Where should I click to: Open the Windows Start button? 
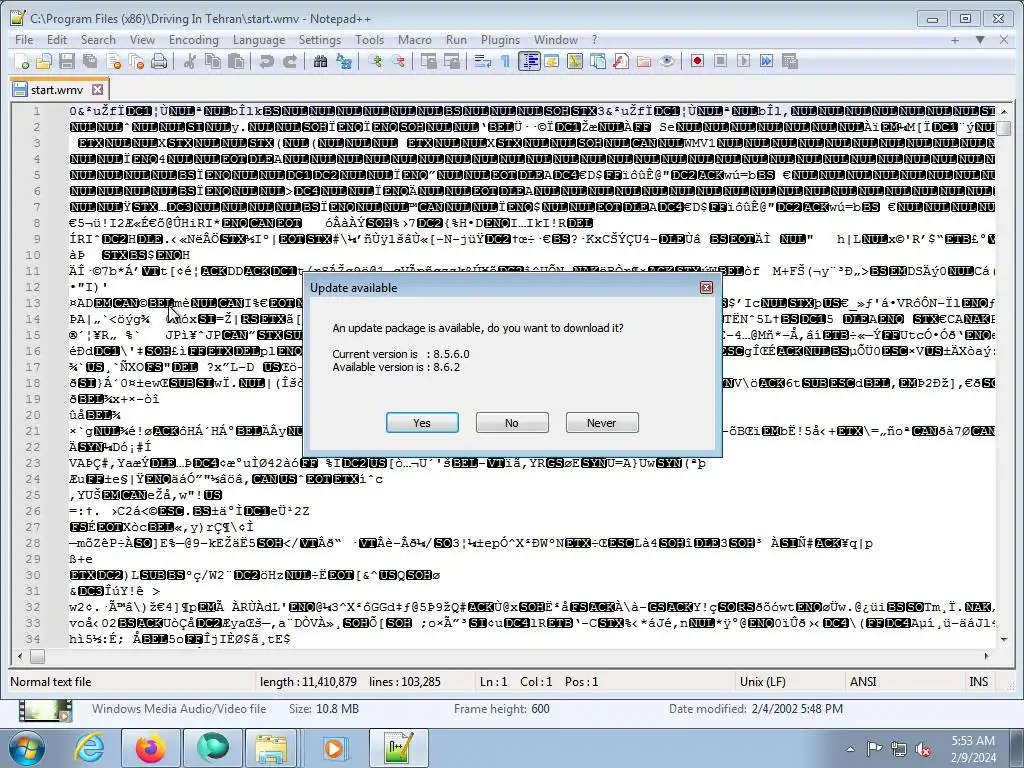tap(26, 748)
